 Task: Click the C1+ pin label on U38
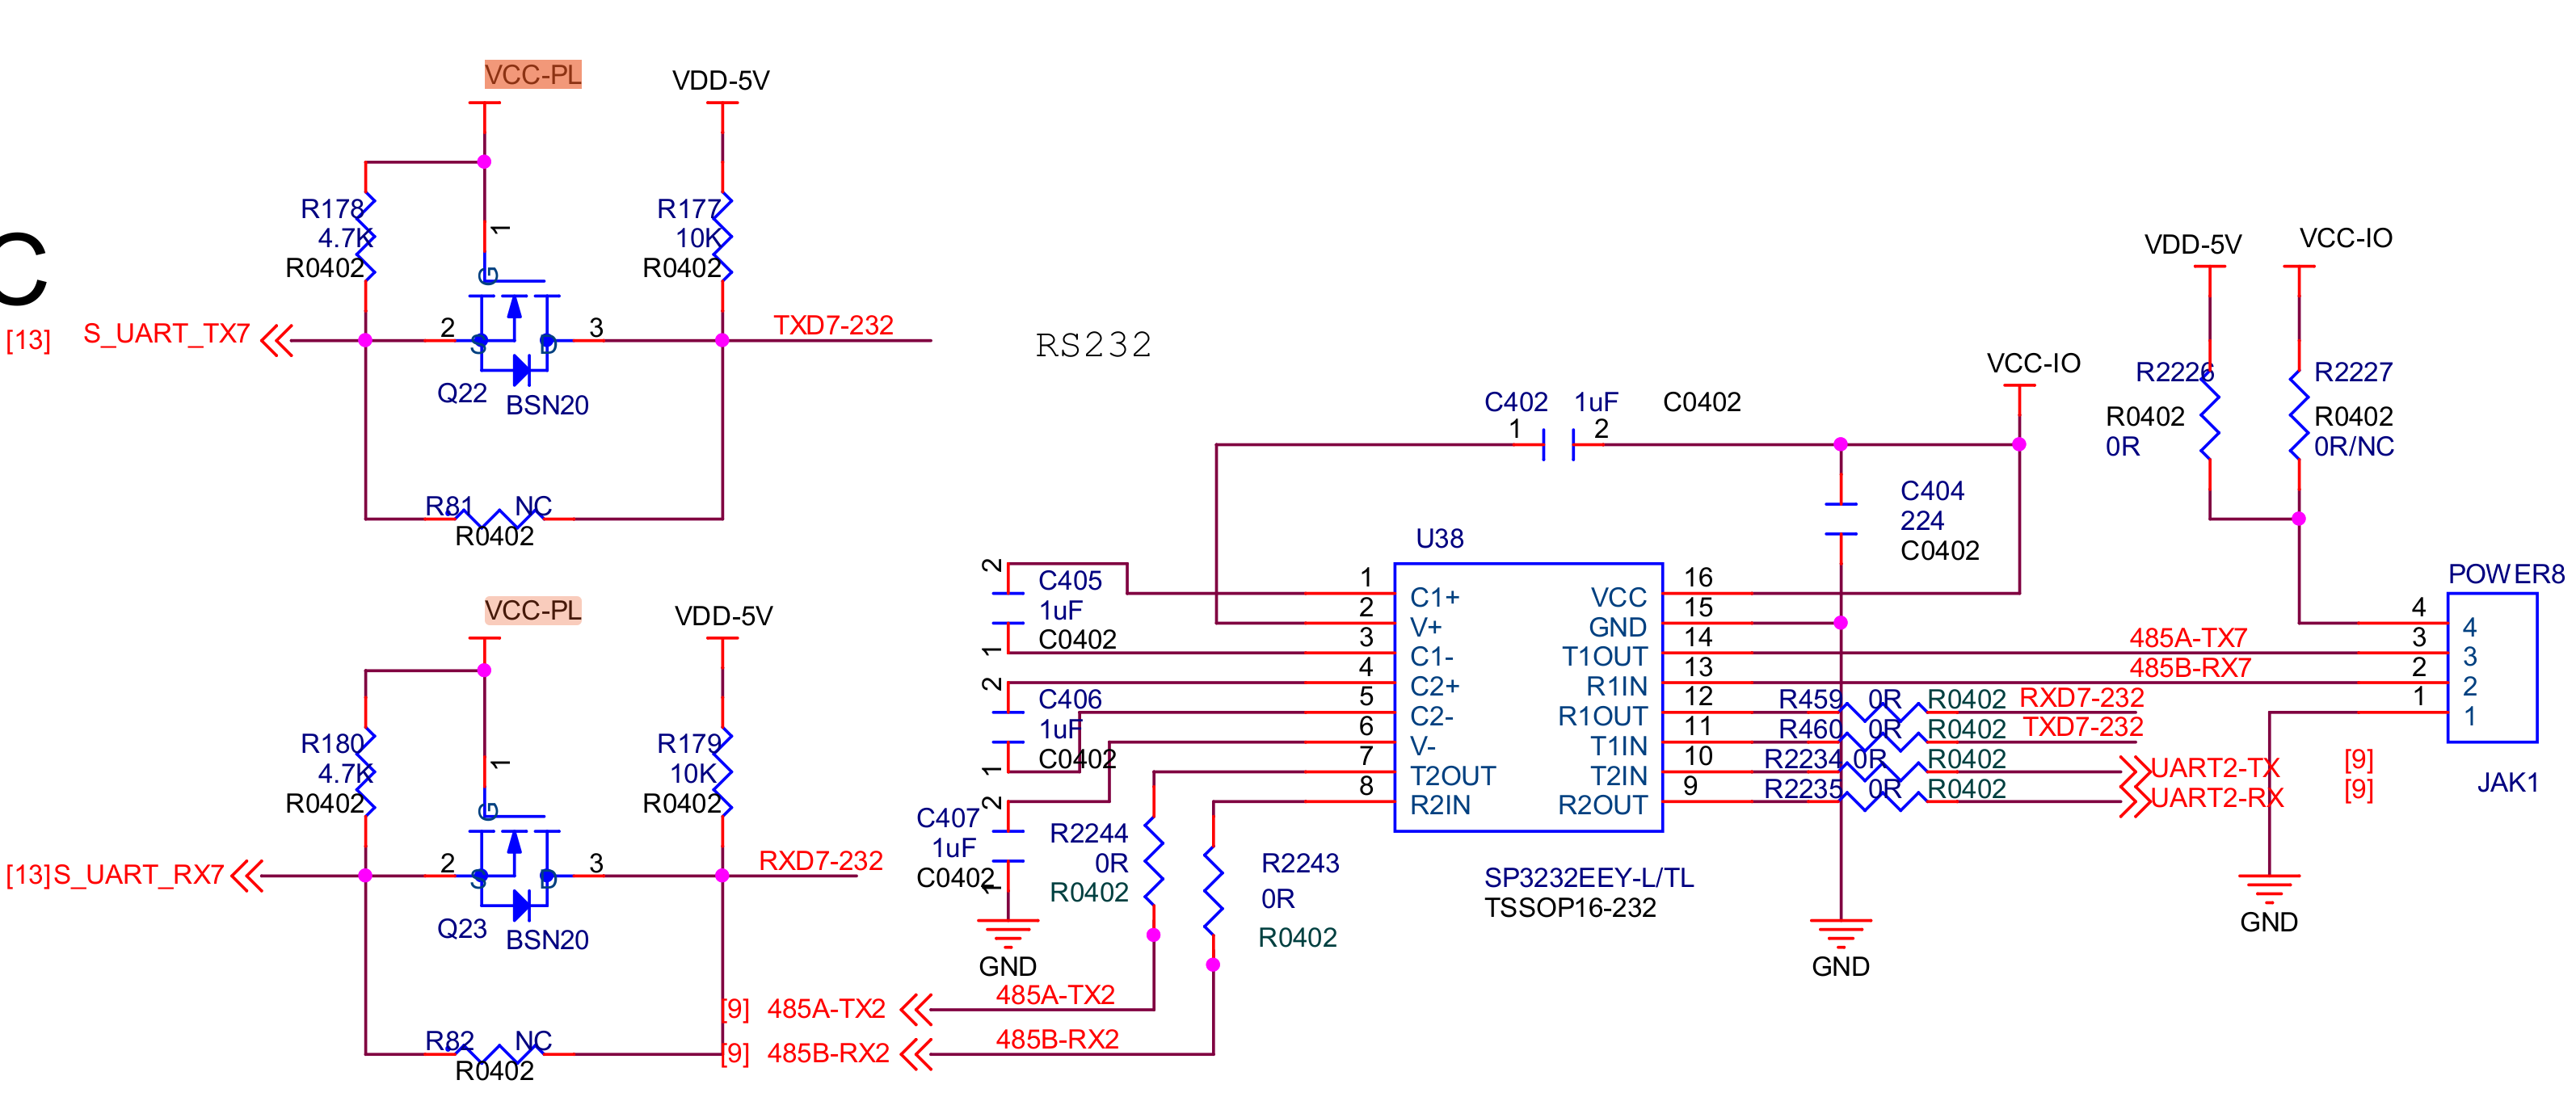[1435, 598]
